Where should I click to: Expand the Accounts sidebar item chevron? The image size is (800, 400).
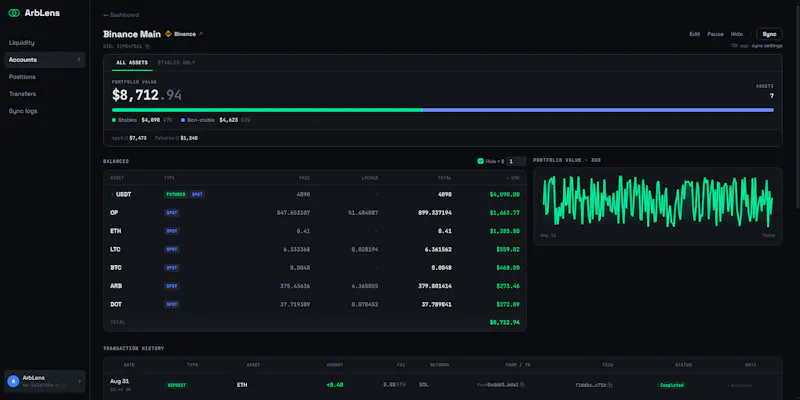click(x=79, y=60)
